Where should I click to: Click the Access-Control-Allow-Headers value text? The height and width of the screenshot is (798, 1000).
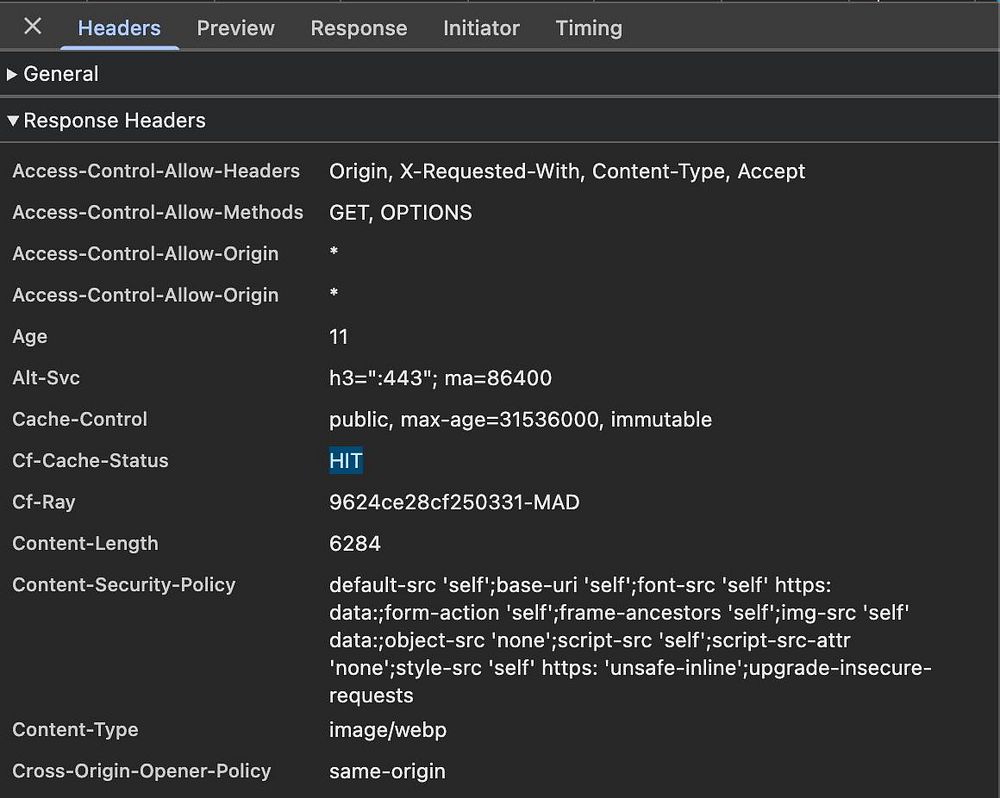(567, 171)
